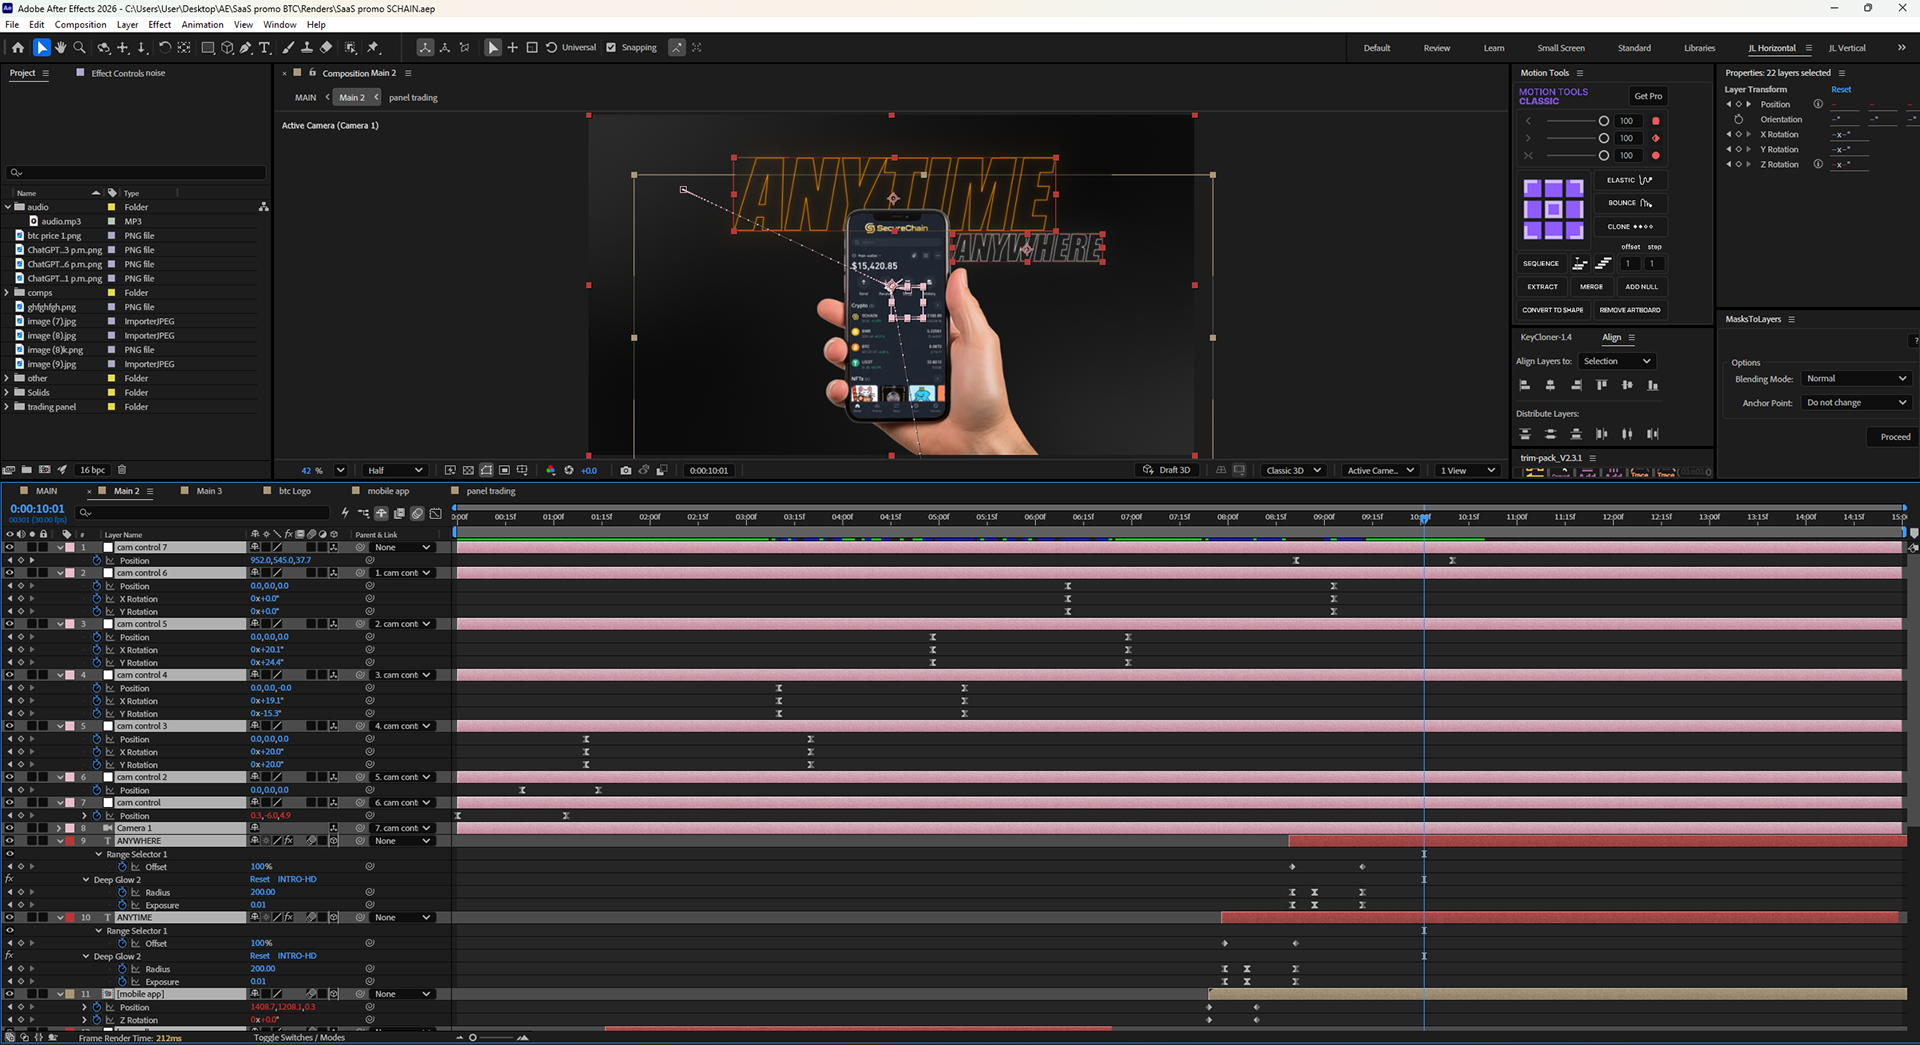Select the Horizontal Type tool
This screenshot has height=1045, width=1920.
265,48
